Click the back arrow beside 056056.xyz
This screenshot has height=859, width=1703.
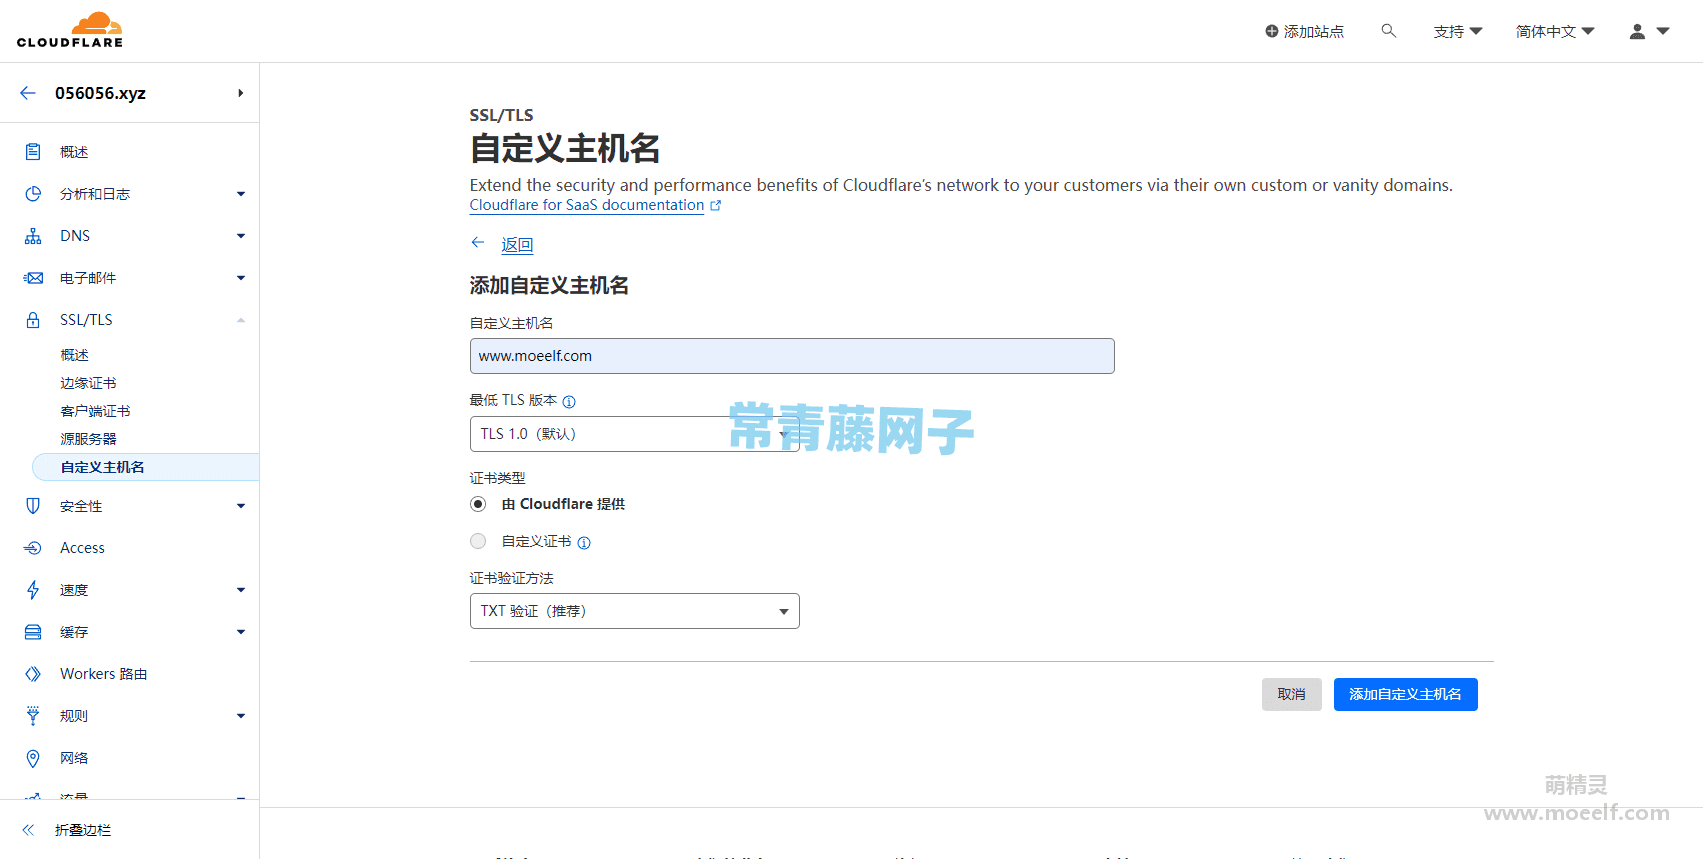tap(28, 93)
